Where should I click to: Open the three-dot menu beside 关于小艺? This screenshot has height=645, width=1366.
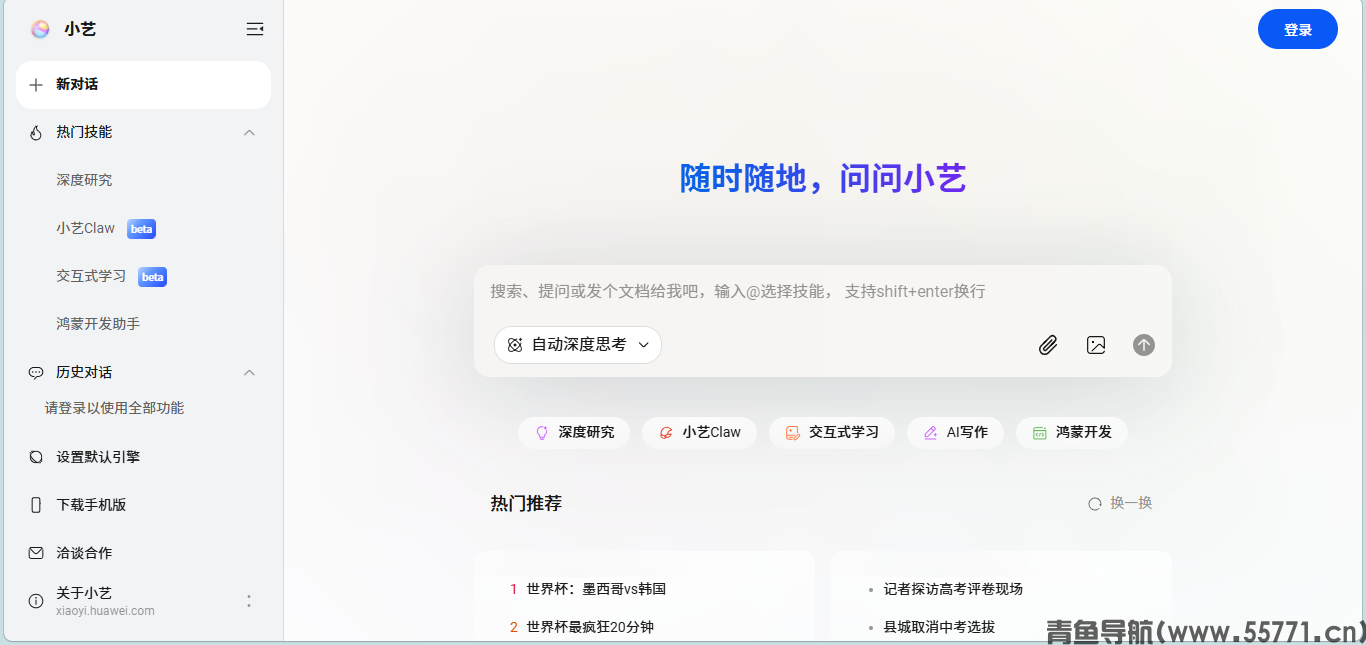point(249,601)
